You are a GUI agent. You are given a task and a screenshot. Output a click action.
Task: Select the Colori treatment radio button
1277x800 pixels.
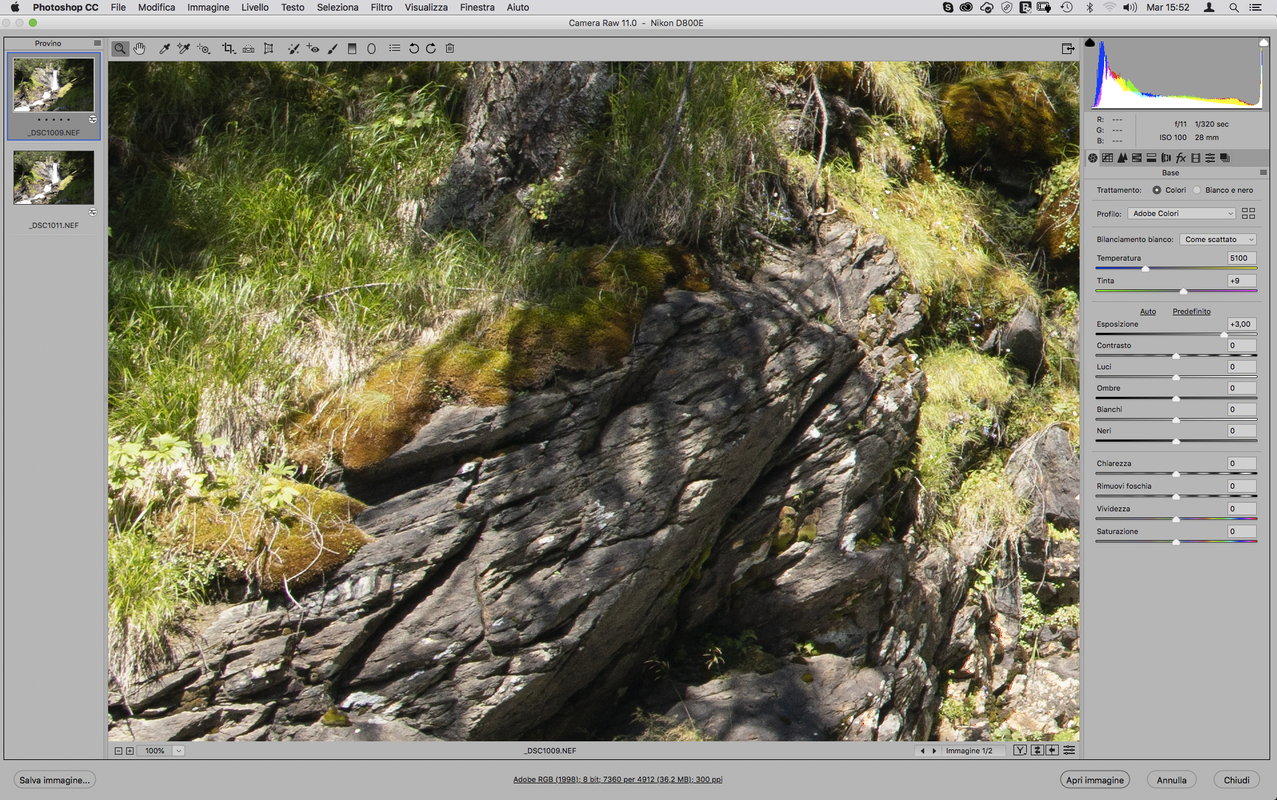[1157, 190]
